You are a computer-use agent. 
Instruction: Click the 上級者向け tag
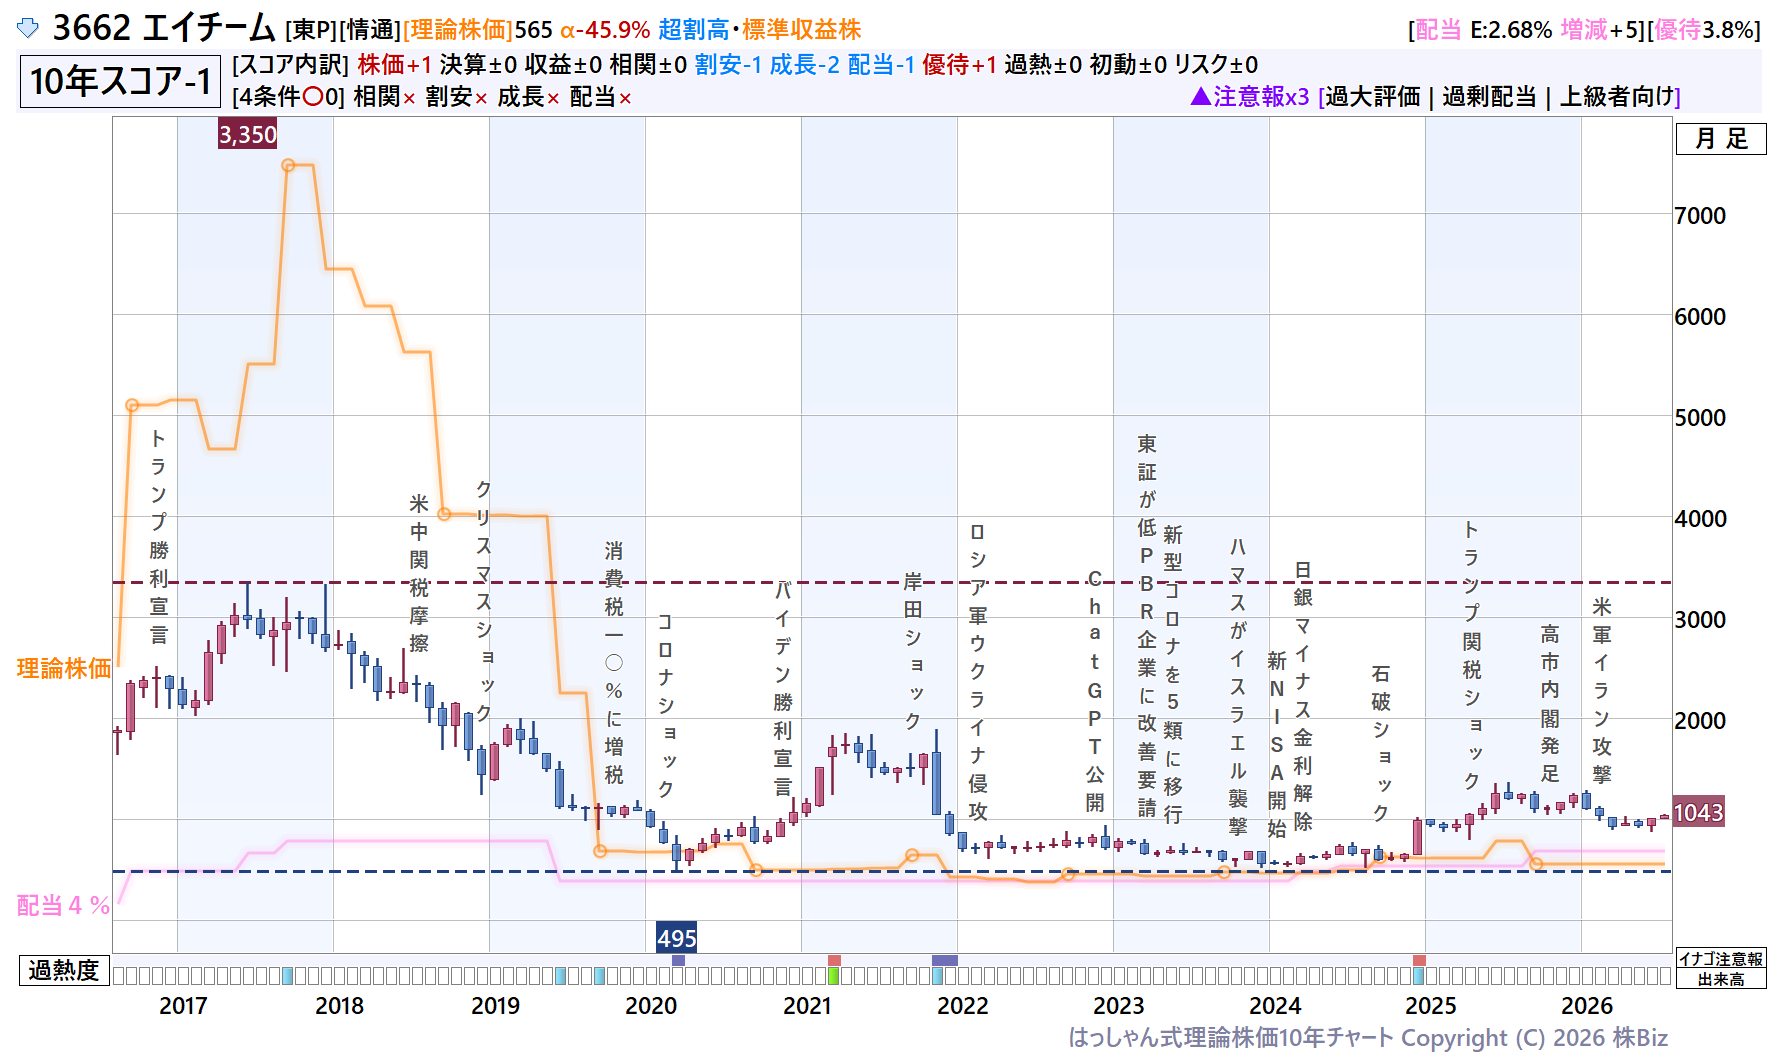1618,97
